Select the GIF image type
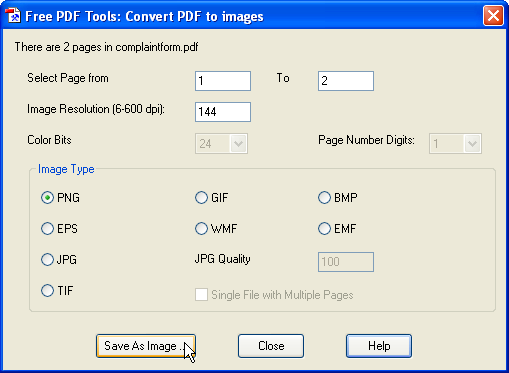Screen dimensions: 509x373 [x=201, y=198]
